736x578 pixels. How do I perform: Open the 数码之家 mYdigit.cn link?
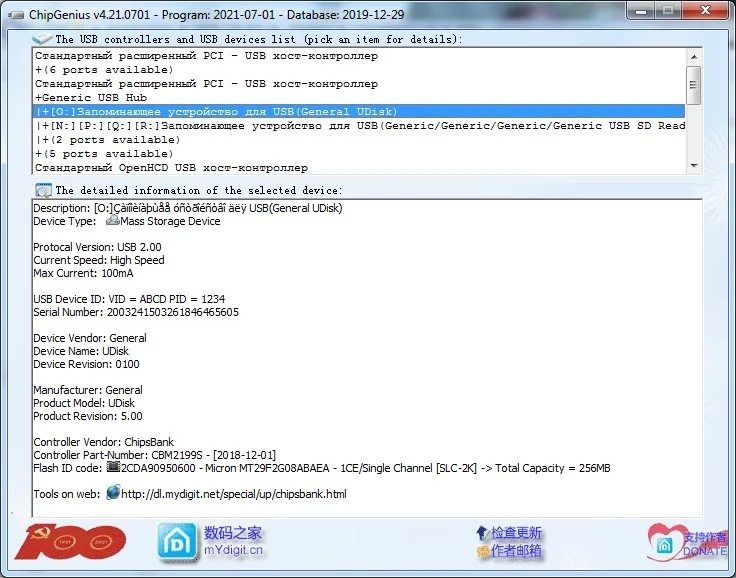tap(233, 541)
